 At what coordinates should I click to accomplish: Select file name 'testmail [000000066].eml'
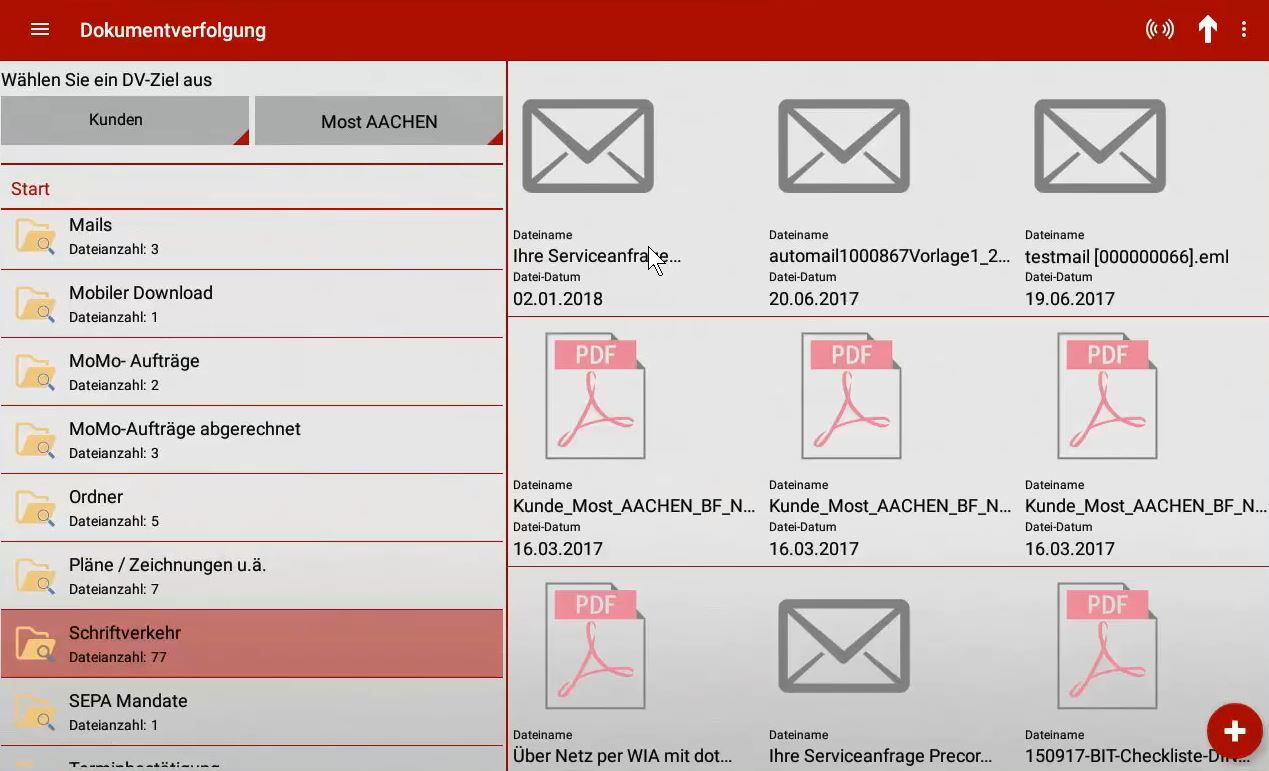1127,256
